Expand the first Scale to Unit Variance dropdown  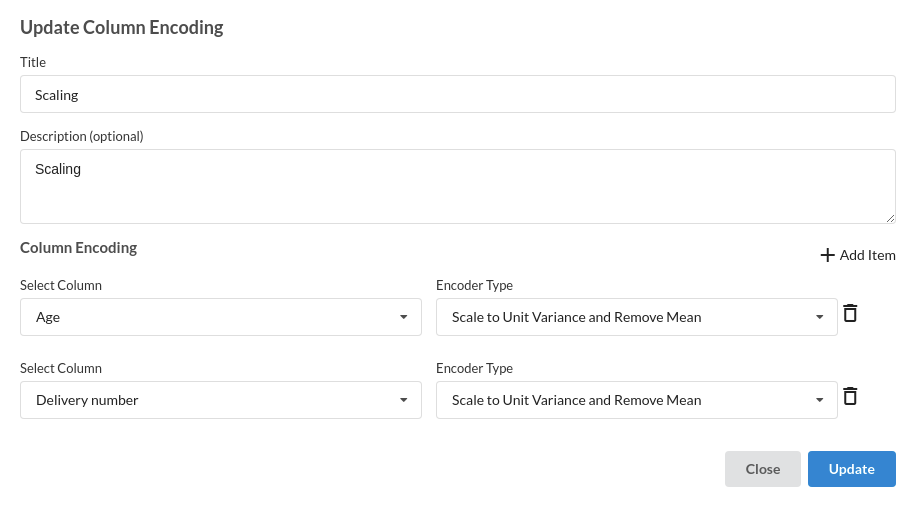click(x=637, y=317)
